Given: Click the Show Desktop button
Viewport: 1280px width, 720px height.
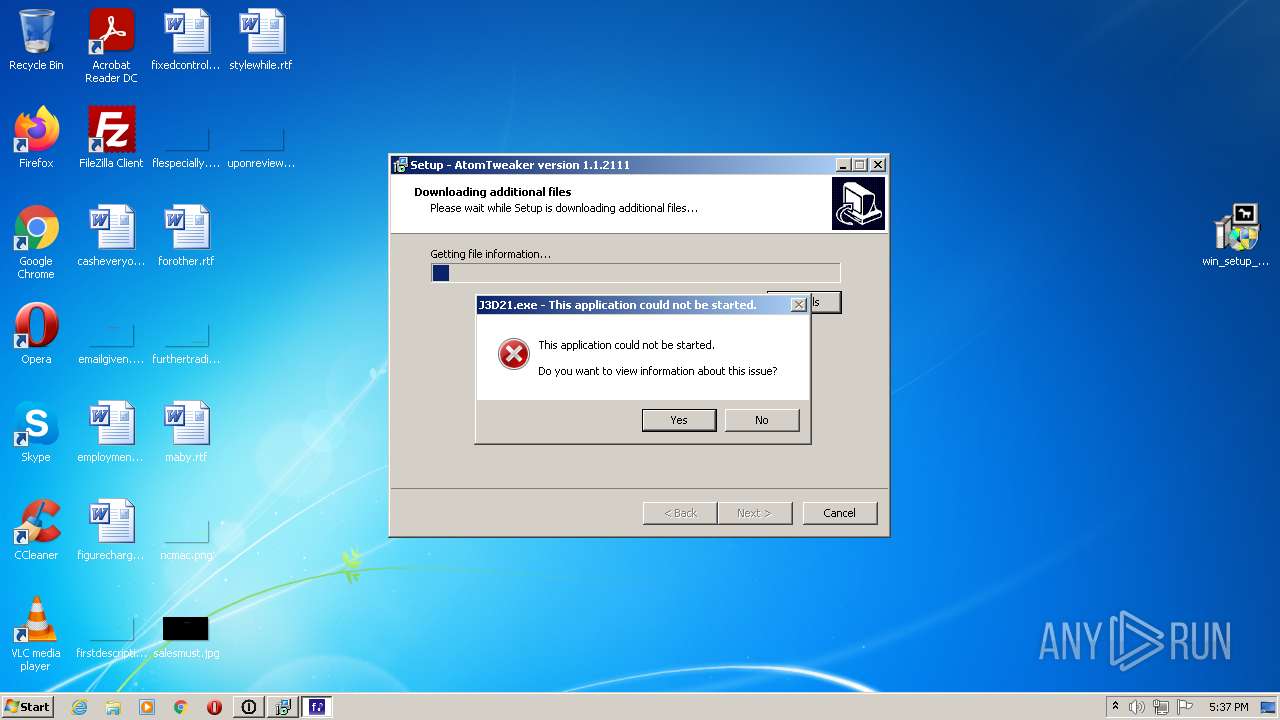Looking at the screenshot, I should [x=1269, y=707].
